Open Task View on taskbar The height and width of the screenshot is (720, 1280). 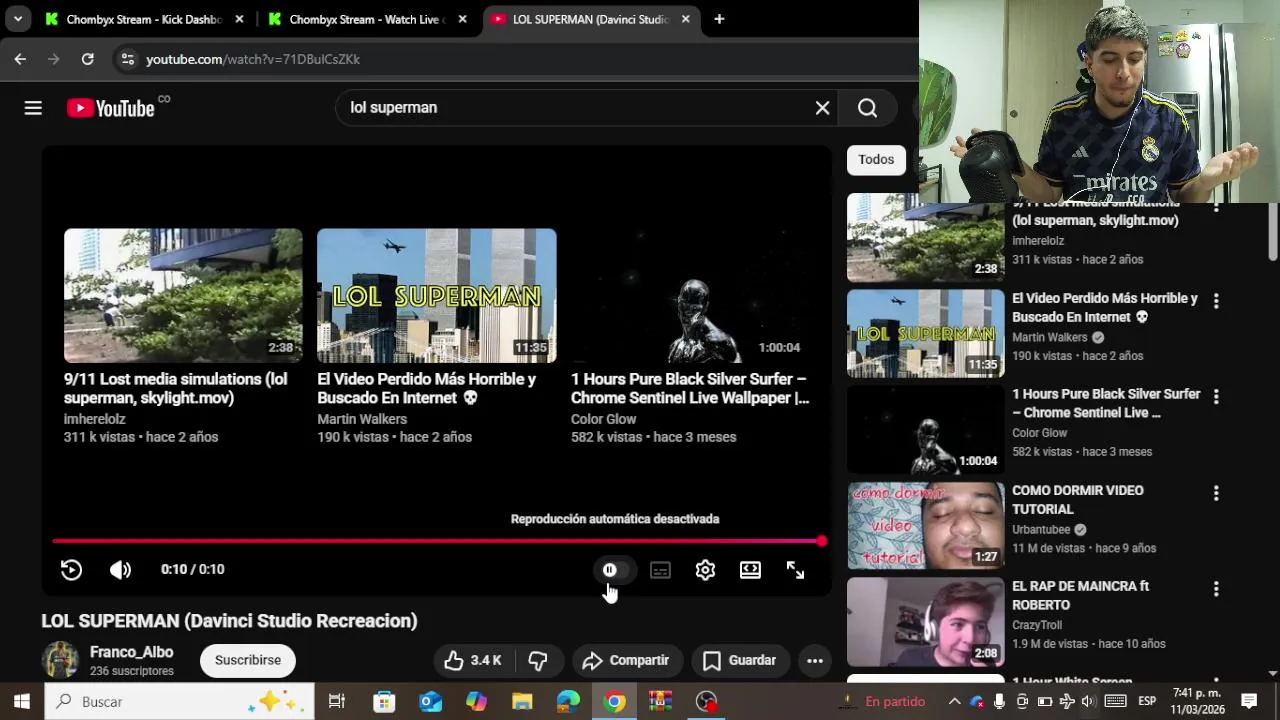click(x=337, y=702)
